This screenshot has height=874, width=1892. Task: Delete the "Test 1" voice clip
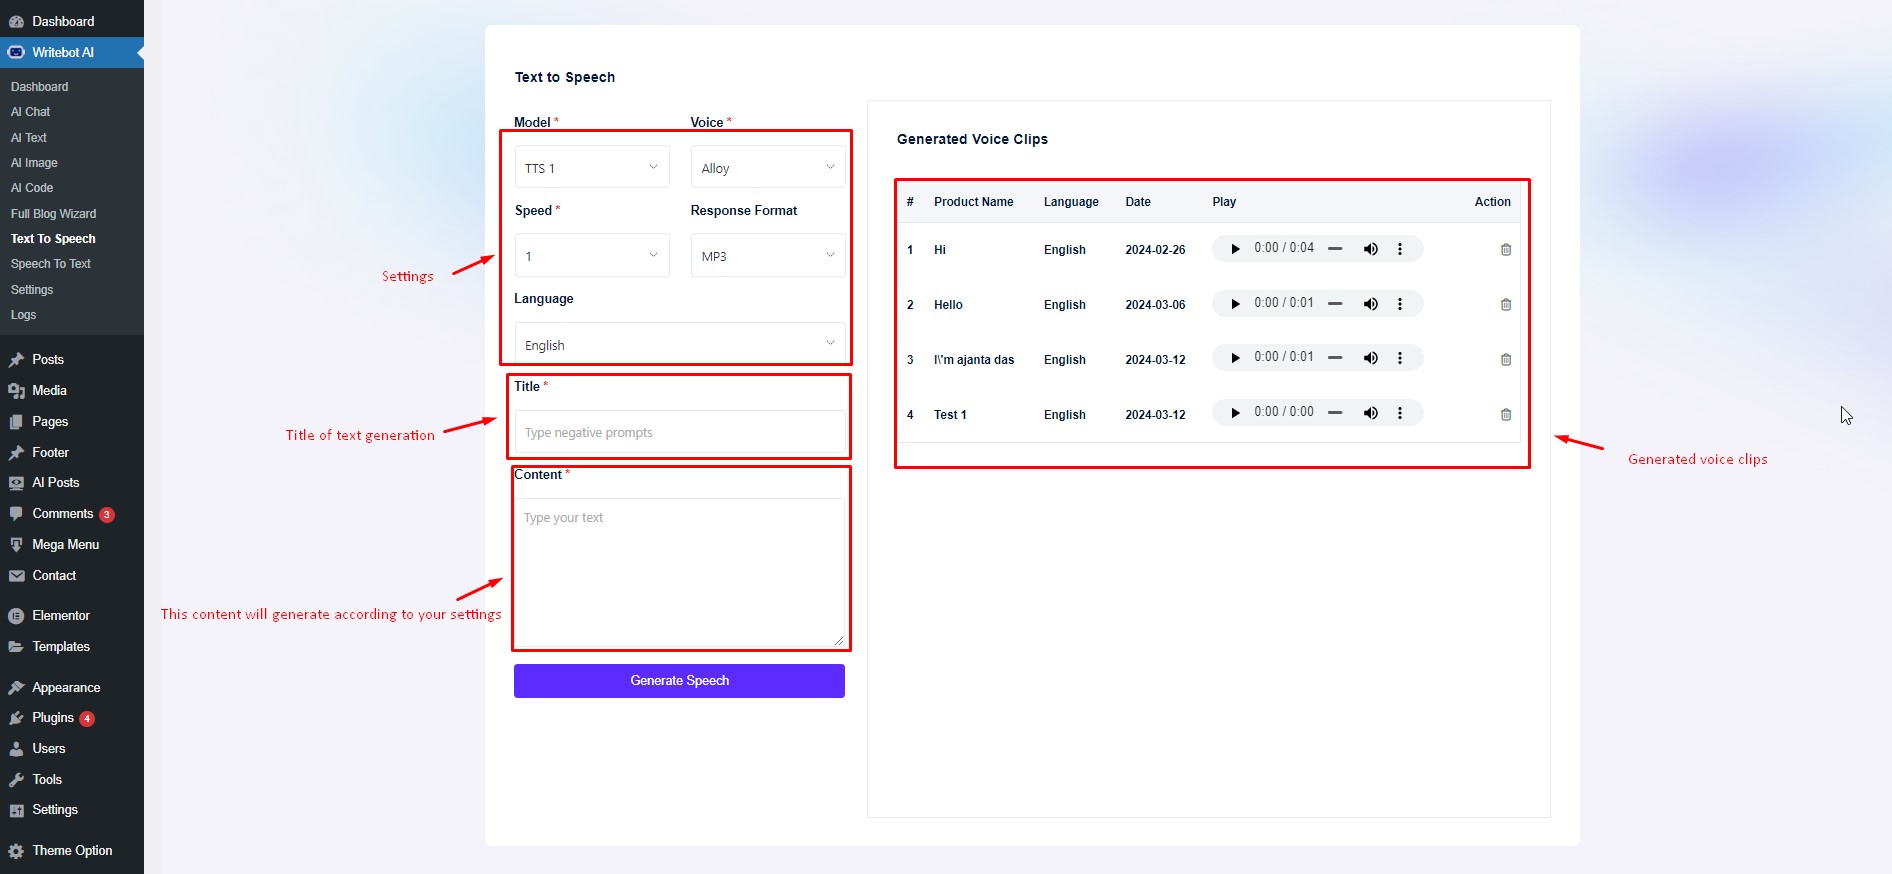click(1506, 415)
